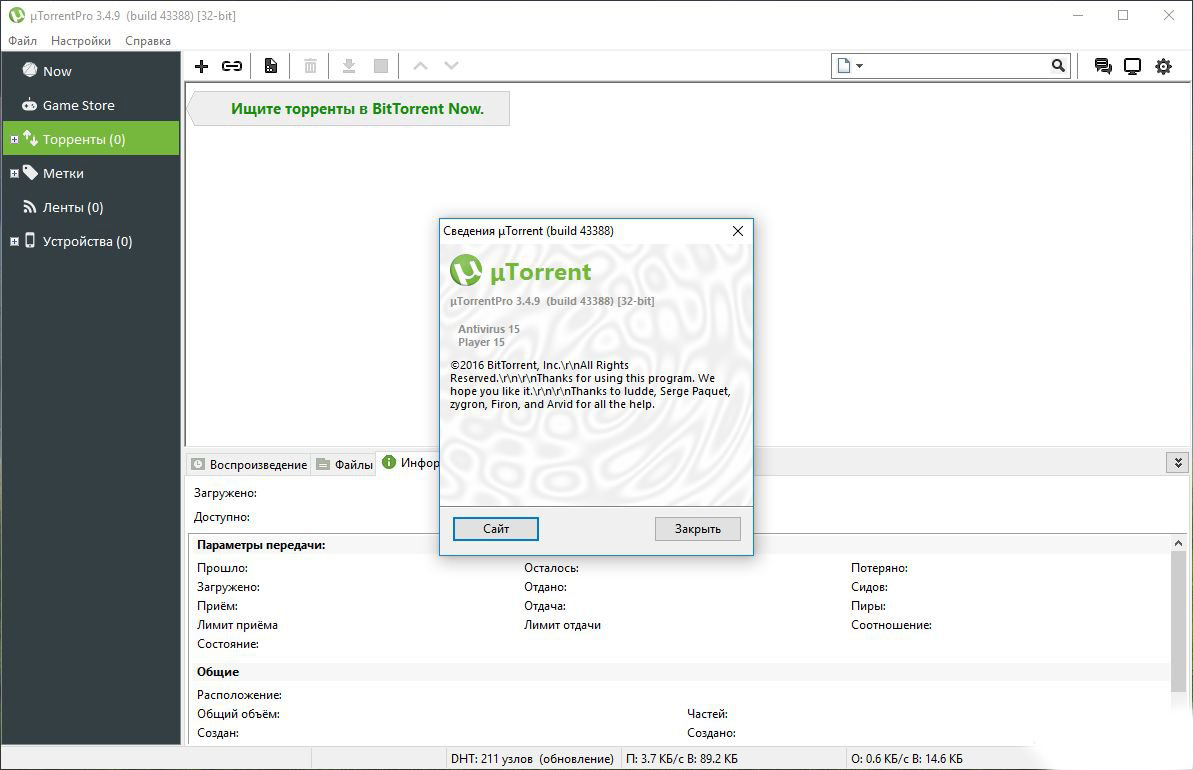The width and height of the screenshot is (1193, 770).
Task: Click into the search input field
Action: pos(957,66)
